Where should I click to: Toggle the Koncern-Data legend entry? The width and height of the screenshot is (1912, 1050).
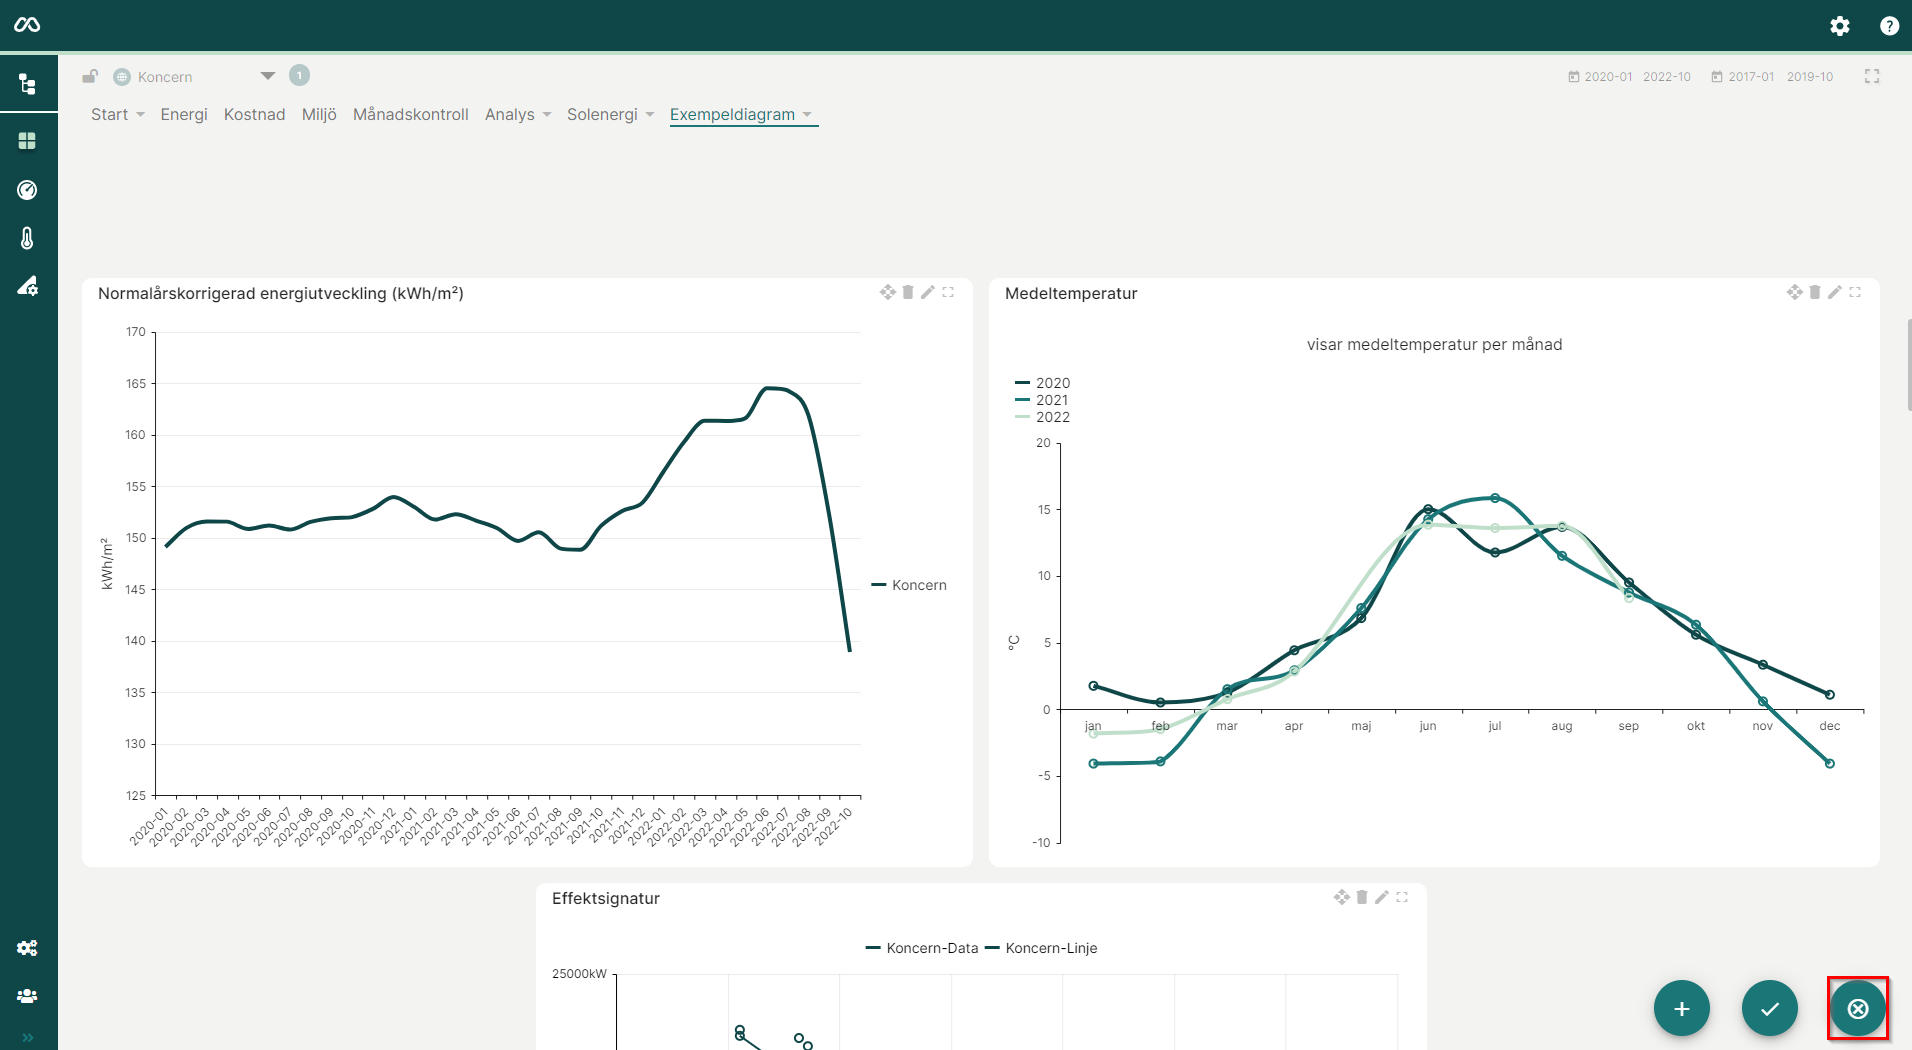click(x=922, y=948)
